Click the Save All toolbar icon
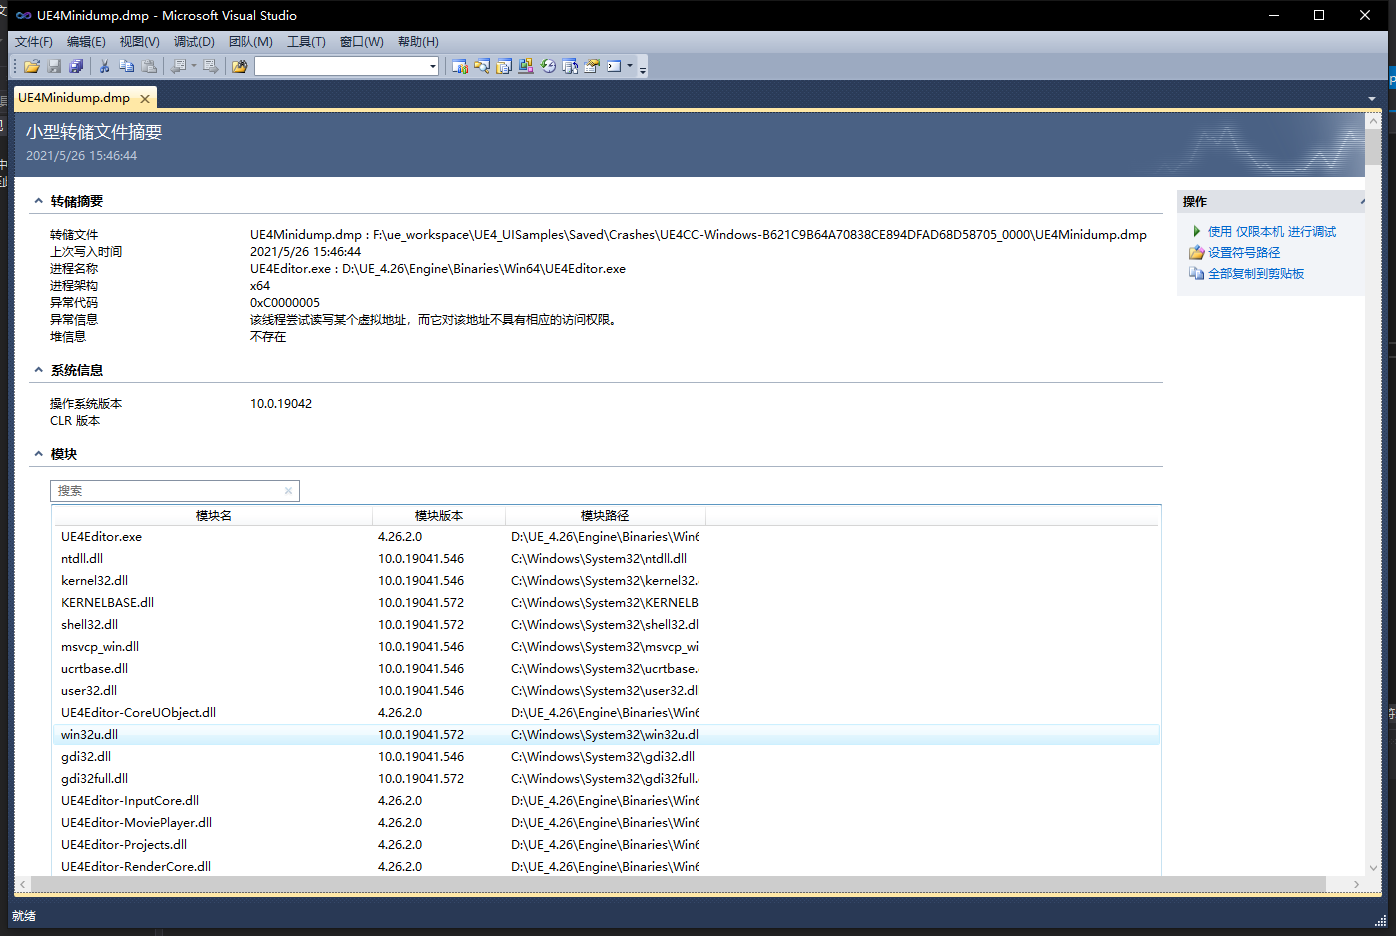Viewport: 1396px width, 936px height. pyautogui.click(x=76, y=66)
